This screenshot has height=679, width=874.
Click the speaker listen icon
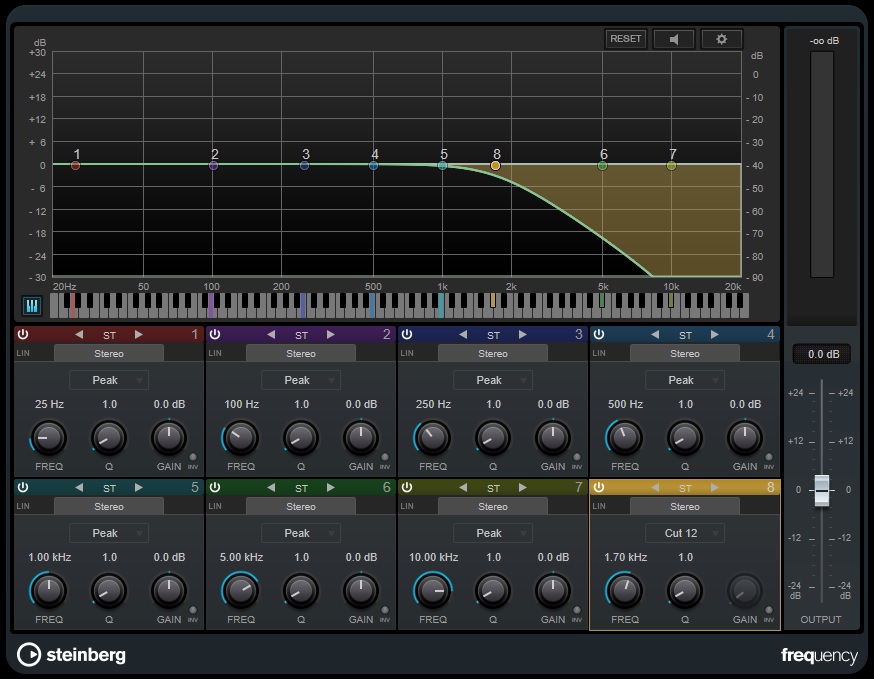coord(674,39)
